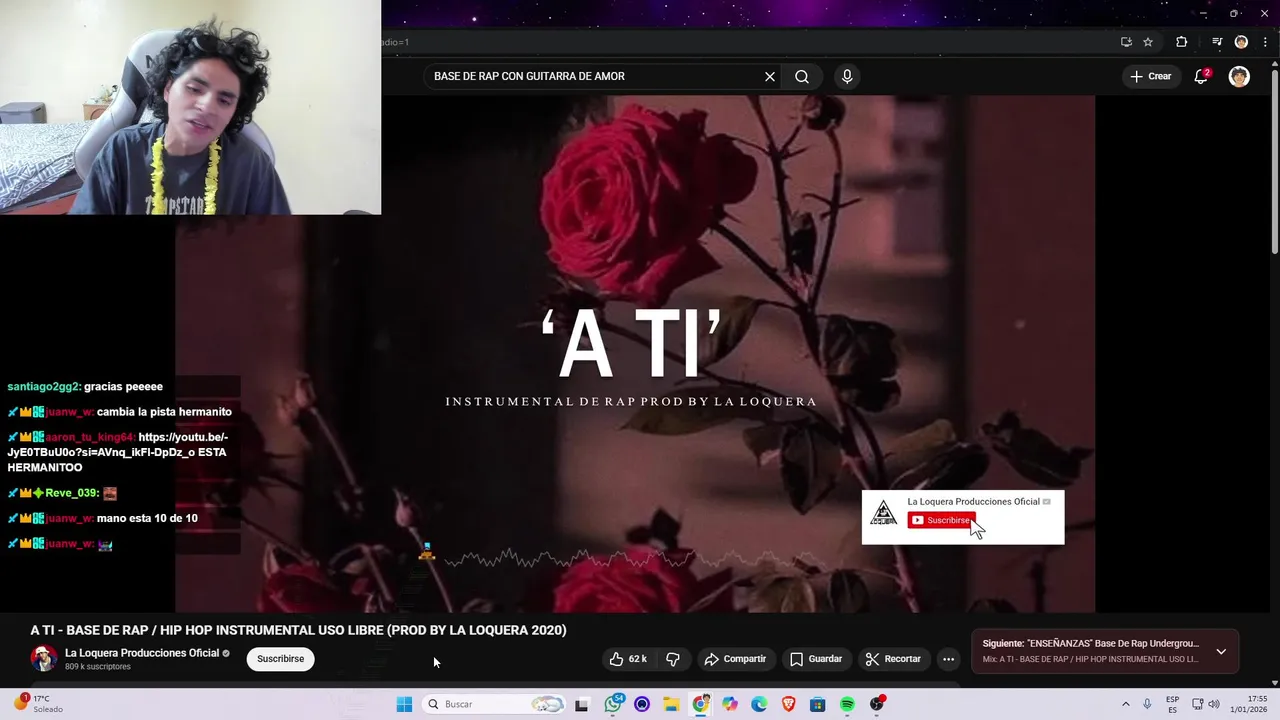Click the tray microphone icon

(1147, 704)
